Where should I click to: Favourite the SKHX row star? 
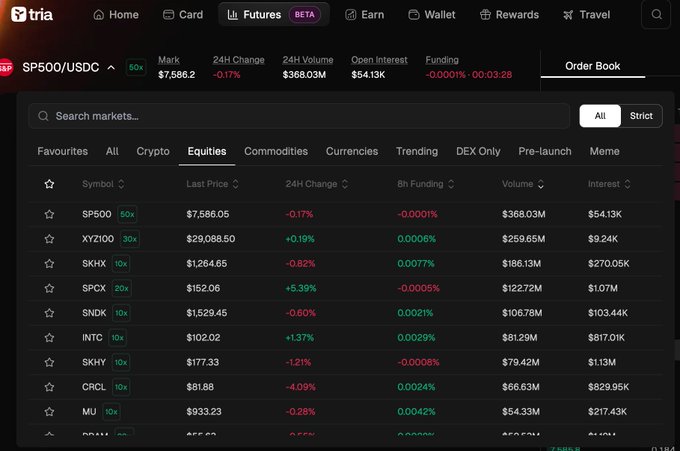click(x=49, y=264)
